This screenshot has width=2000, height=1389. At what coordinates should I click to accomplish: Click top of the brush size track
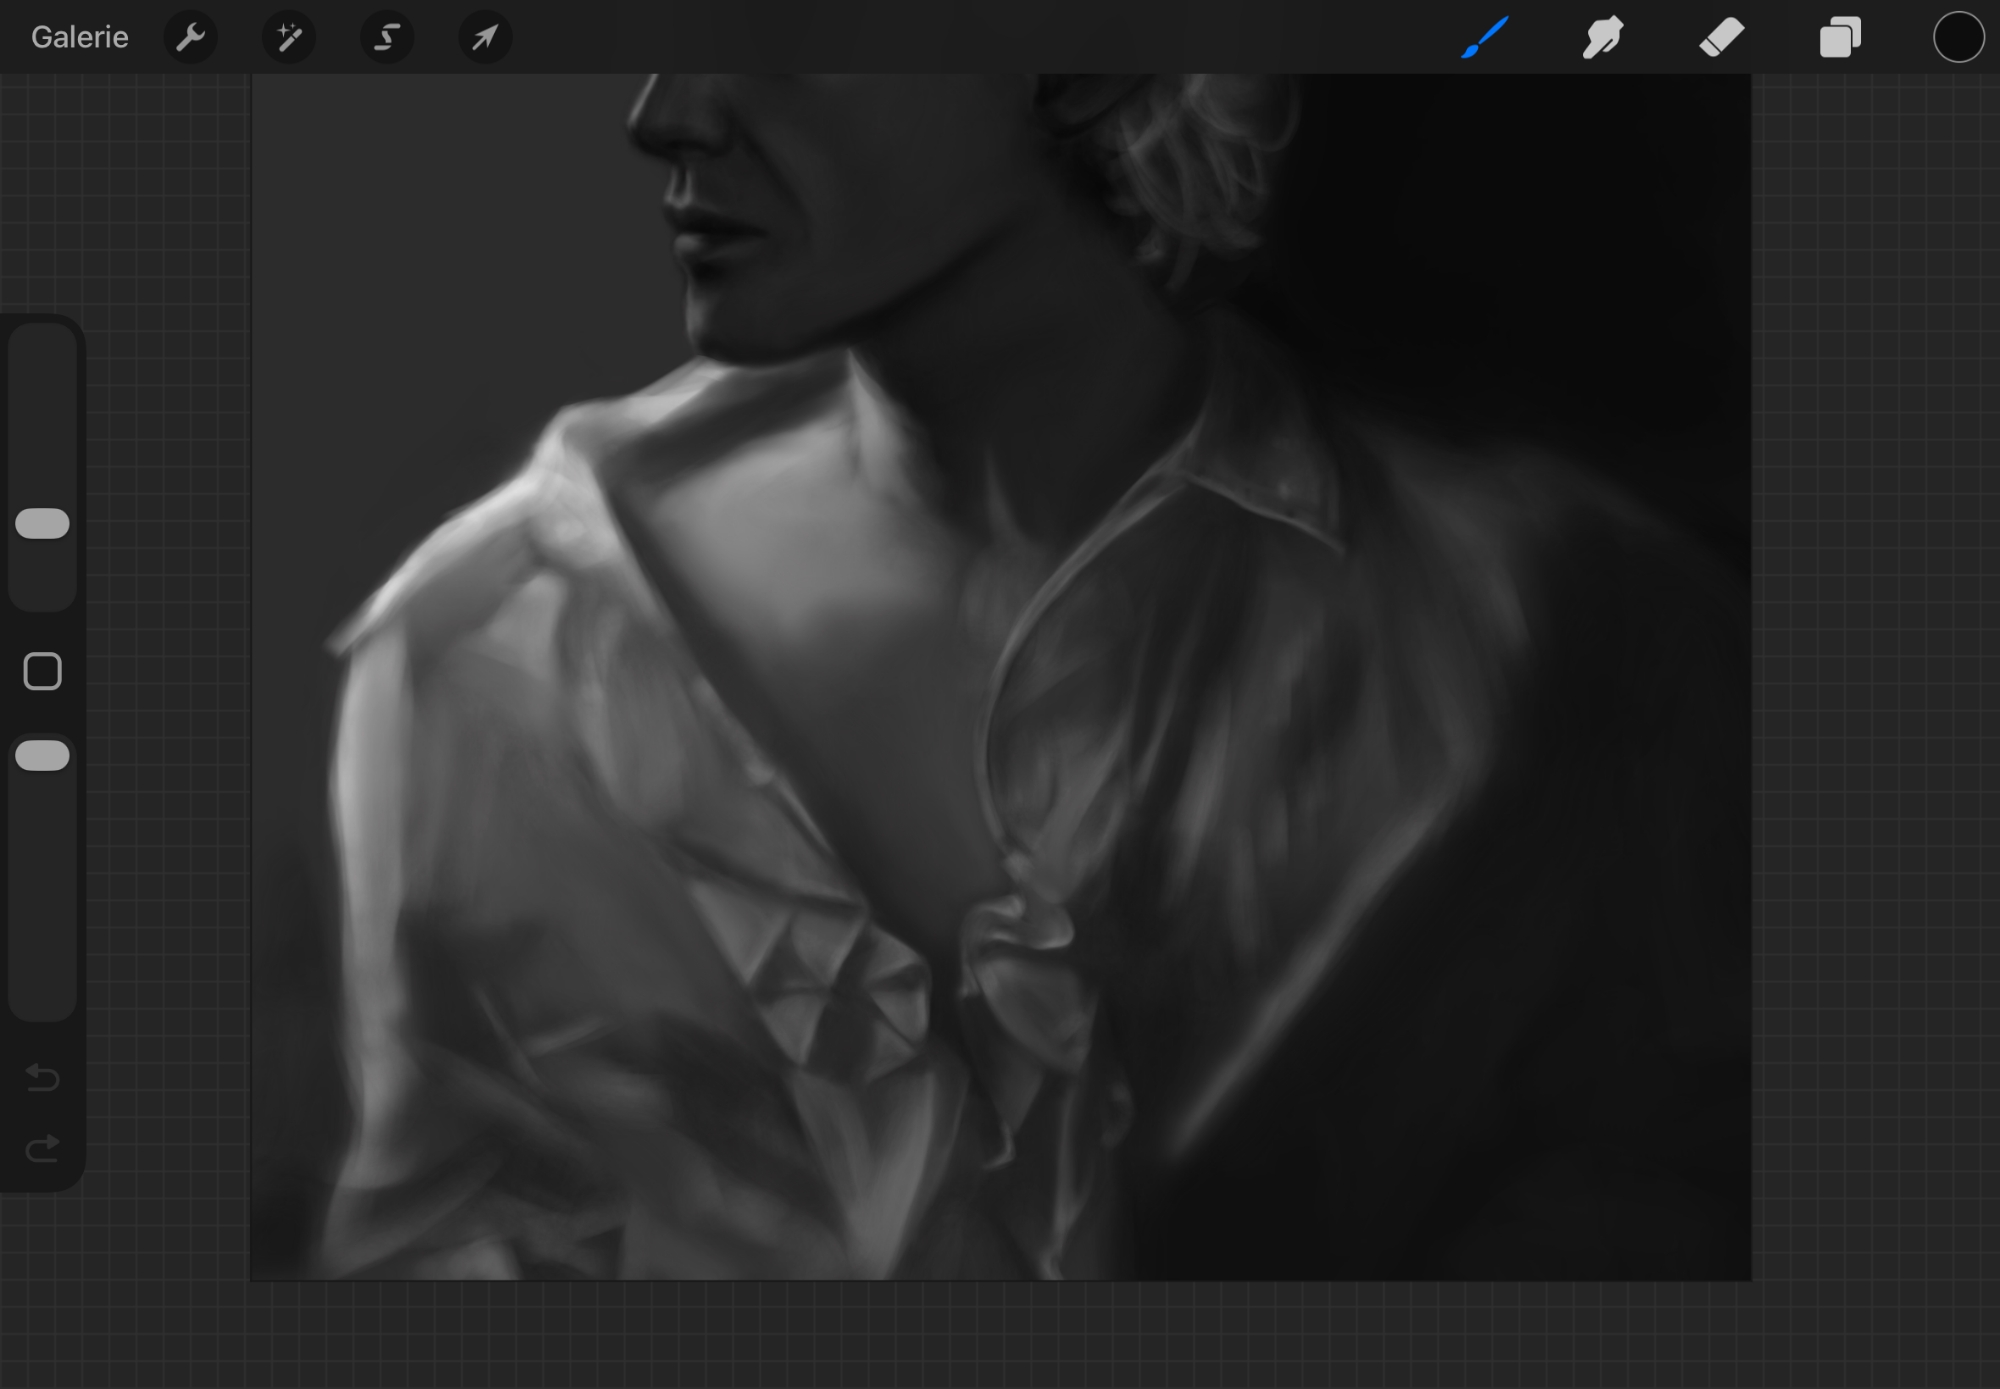[x=43, y=345]
